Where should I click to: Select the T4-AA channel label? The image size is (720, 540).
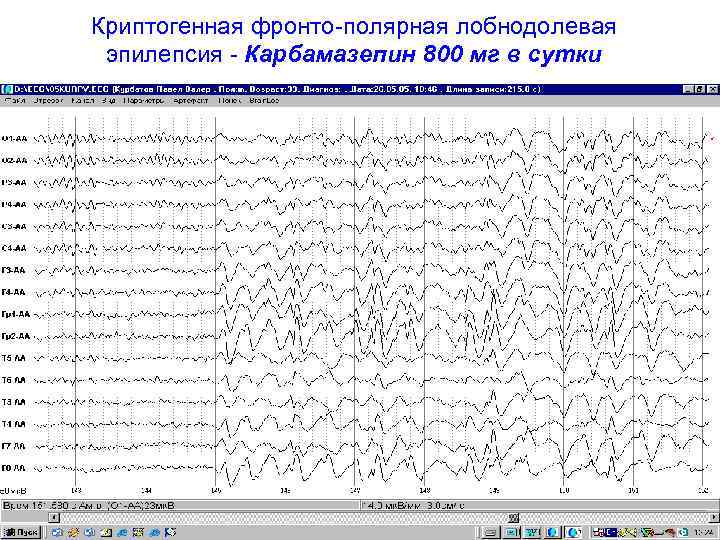click(x=13, y=424)
